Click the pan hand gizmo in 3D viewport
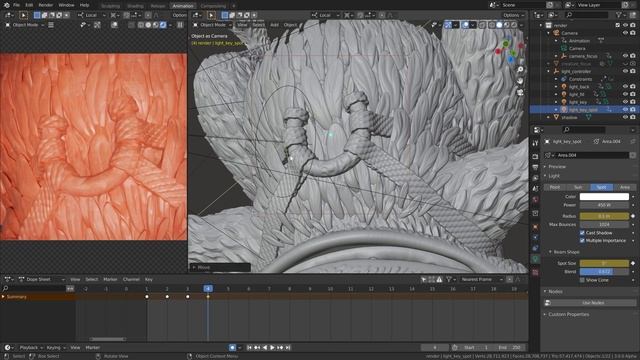Screen dimensions: 640x360 click(520, 81)
